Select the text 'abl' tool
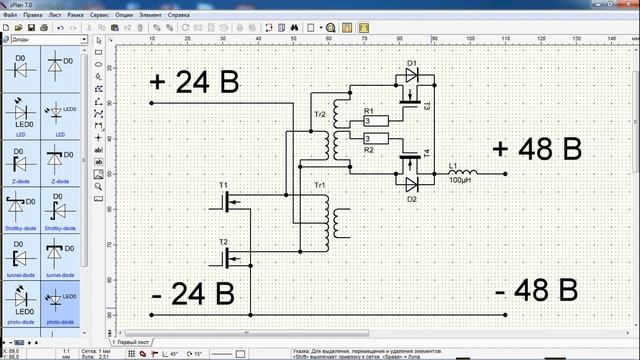Screen dimensions: 640x360 click(x=98, y=150)
